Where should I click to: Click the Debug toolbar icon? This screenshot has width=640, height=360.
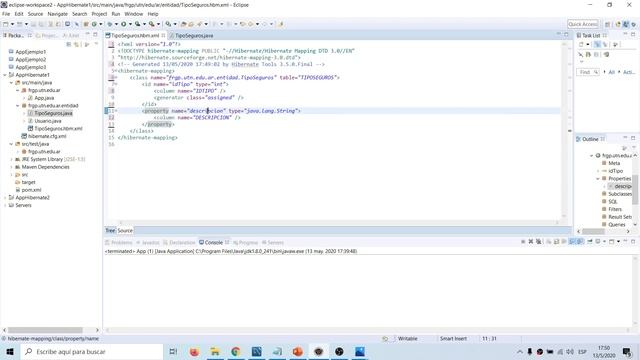[x=109, y=24]
